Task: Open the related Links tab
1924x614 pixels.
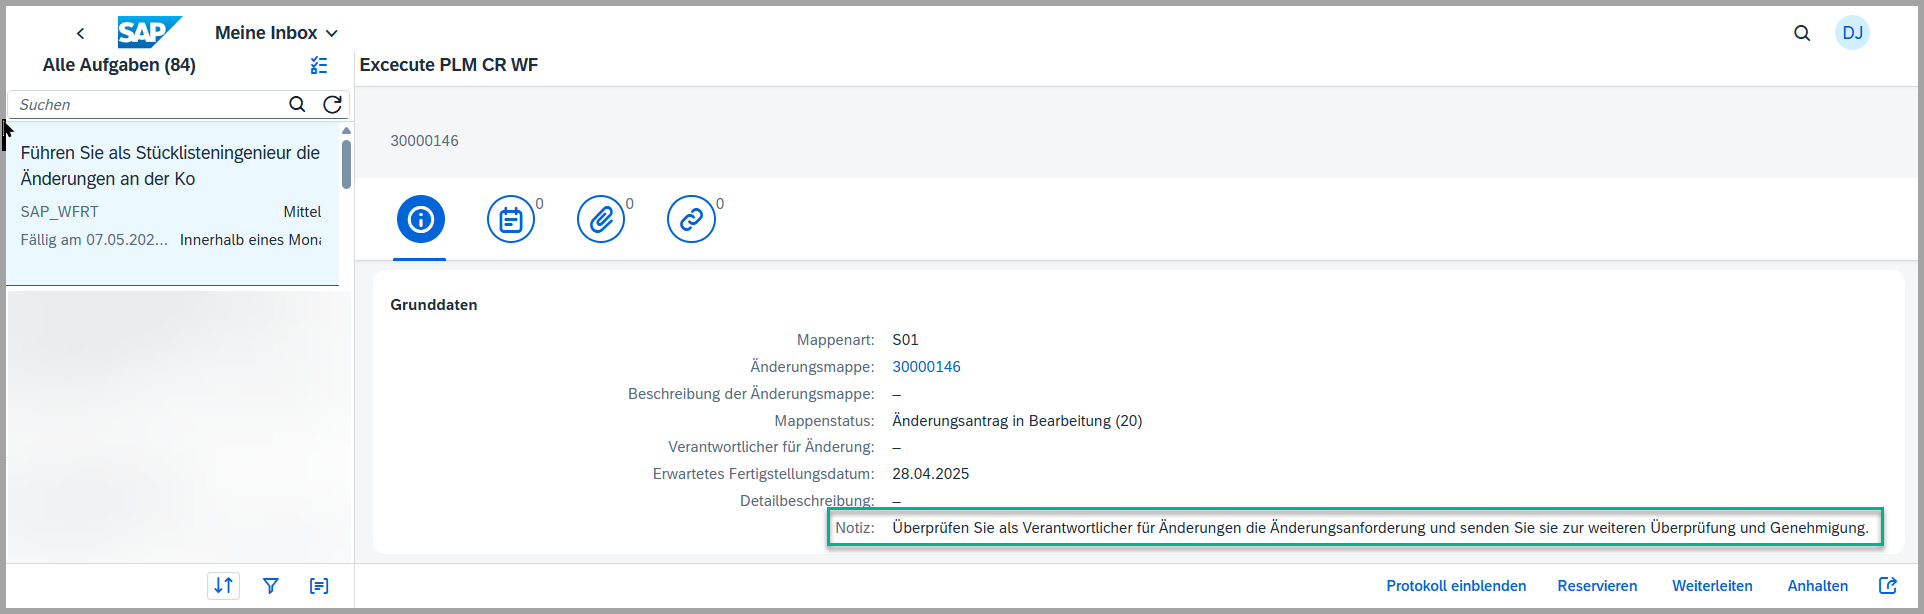Action: pyautogui.click(x=691, y=219)
